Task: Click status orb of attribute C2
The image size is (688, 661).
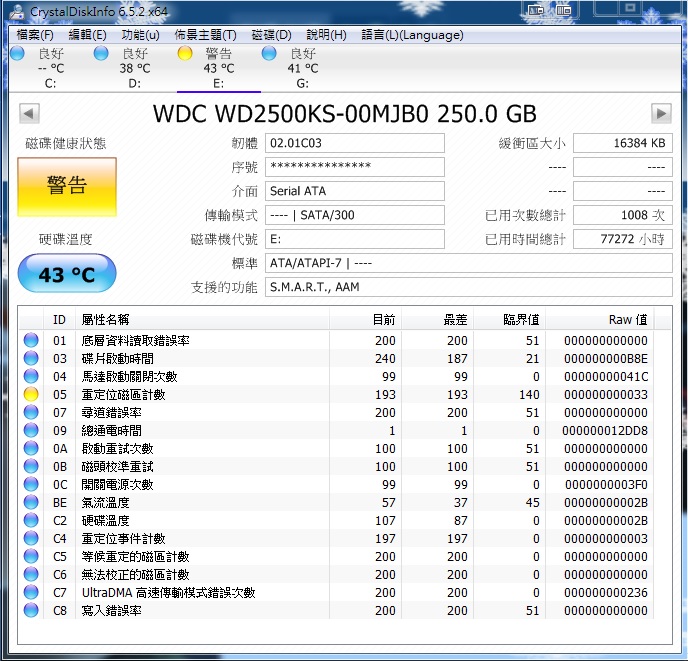Action: click(31, 520)
